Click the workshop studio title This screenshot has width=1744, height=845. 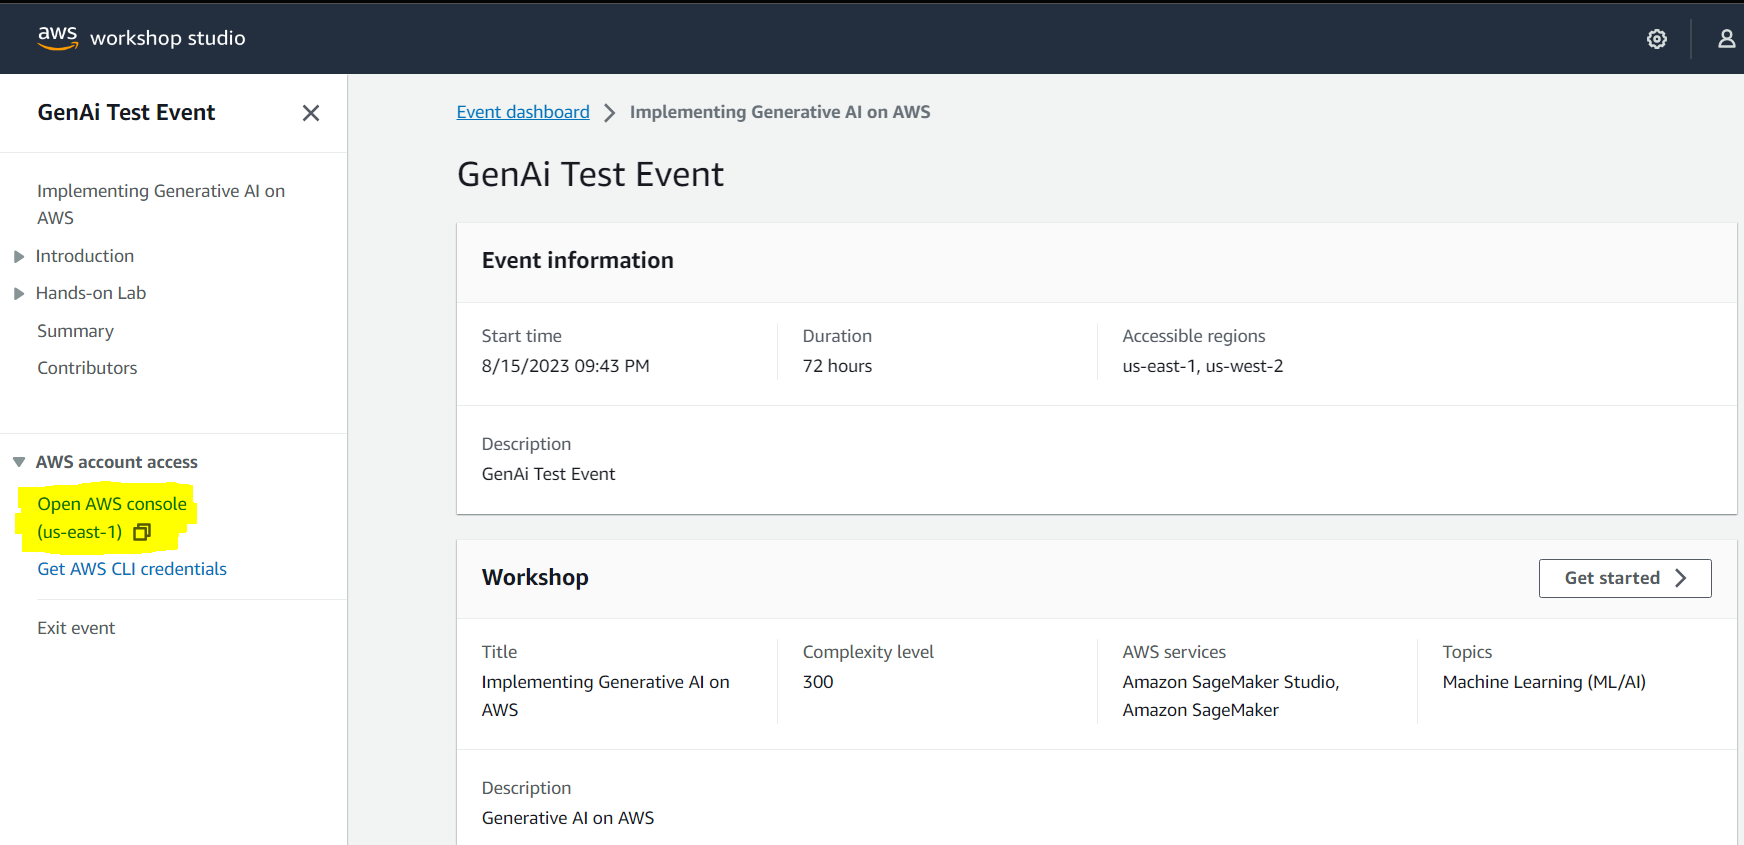(x=168, y=38)
